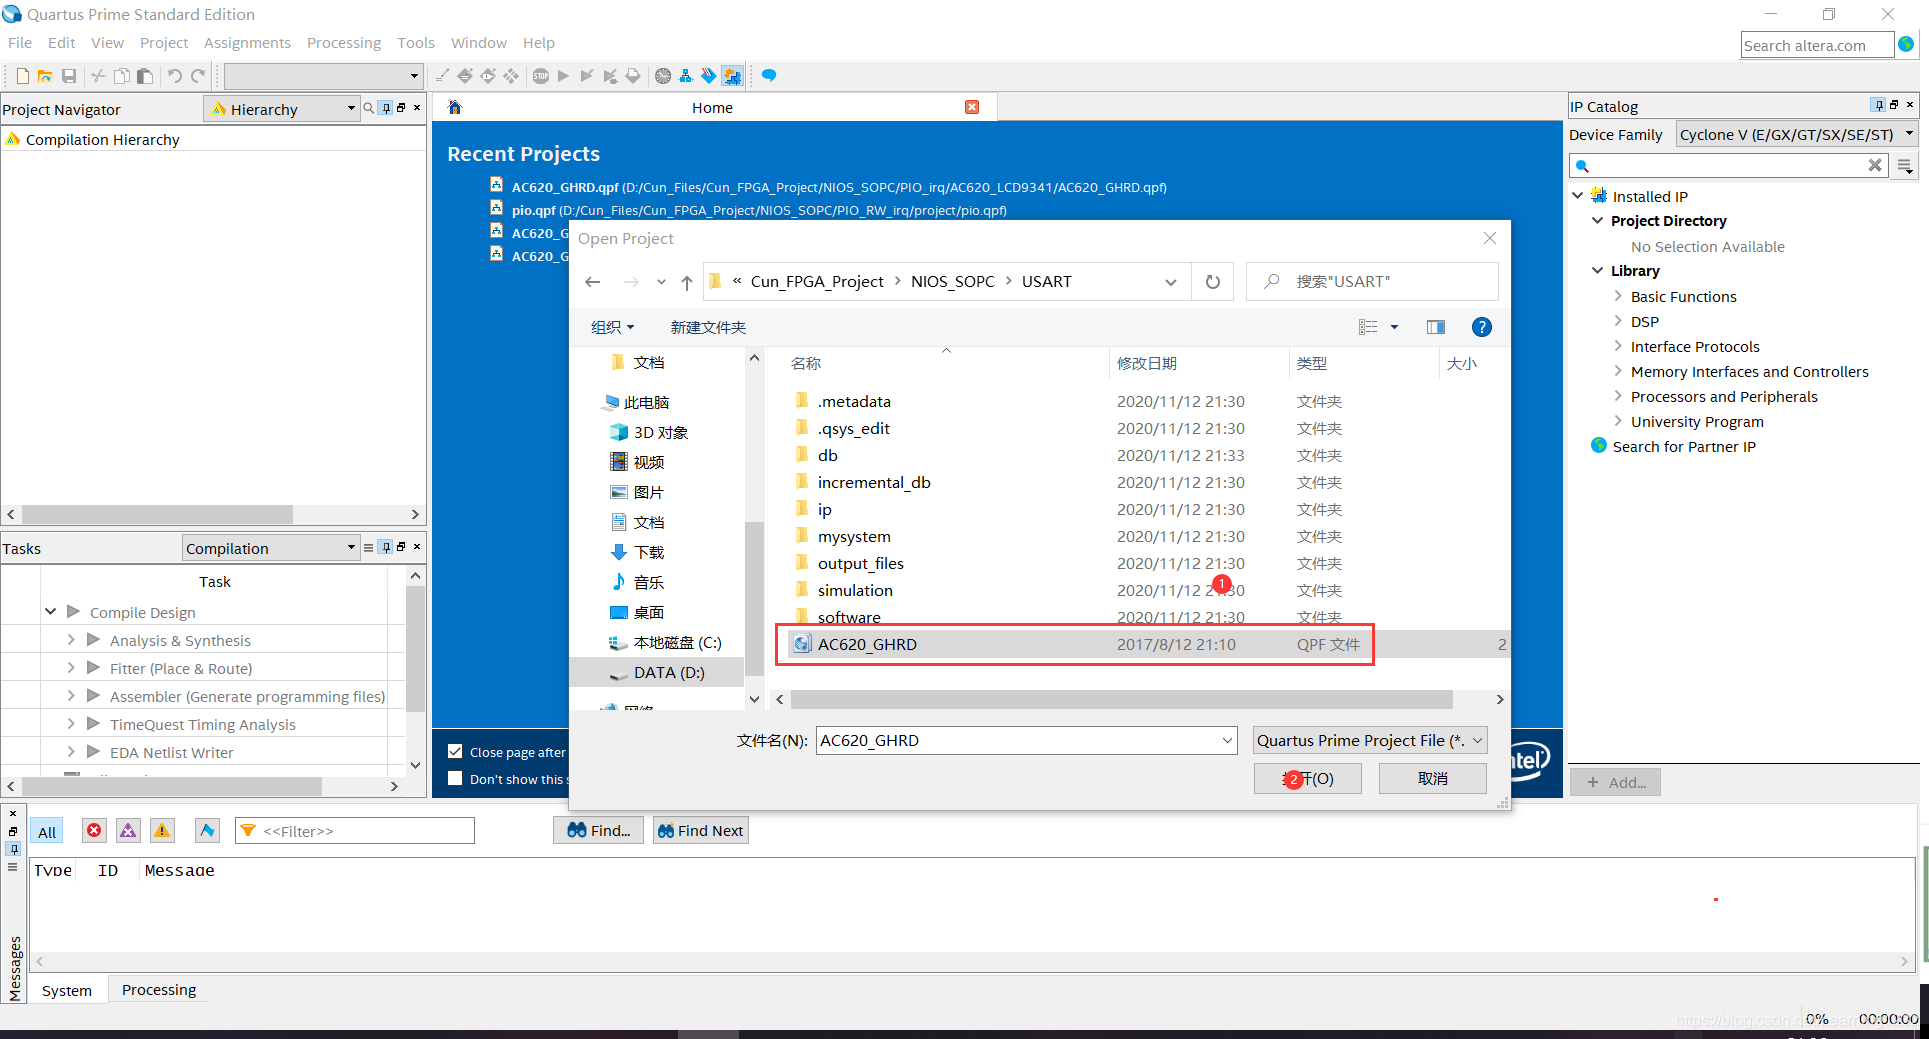Viewport: 1929px width, 1039px height.
Task: Click the Find... button in Messages
Action: coord(599,830)
